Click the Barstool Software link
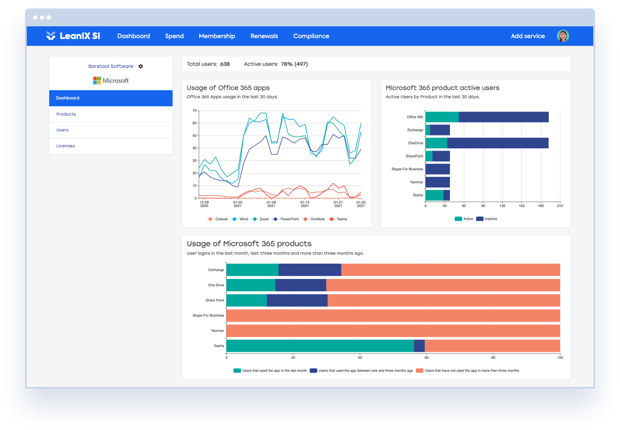This screenshot has width=620, height=430. tap(111, 66)
